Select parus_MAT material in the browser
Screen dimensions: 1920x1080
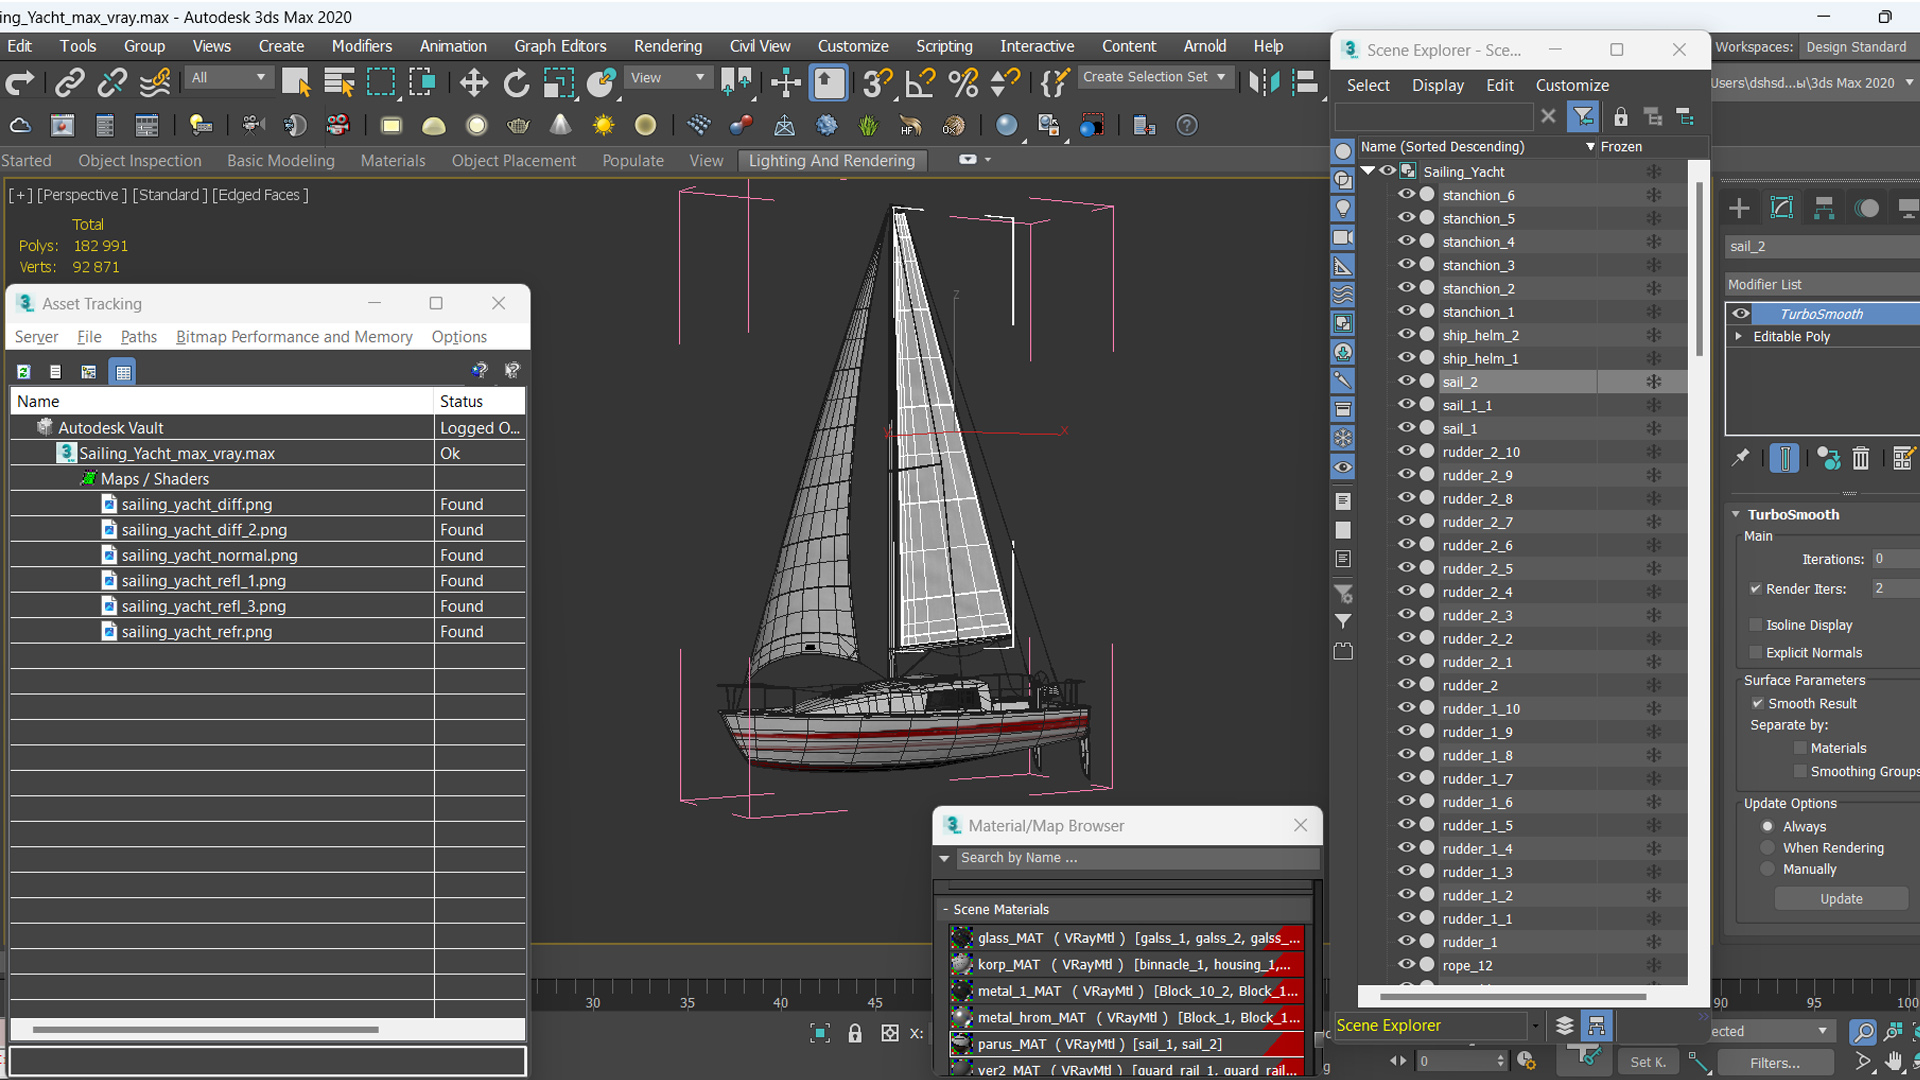(1126, 1044)
